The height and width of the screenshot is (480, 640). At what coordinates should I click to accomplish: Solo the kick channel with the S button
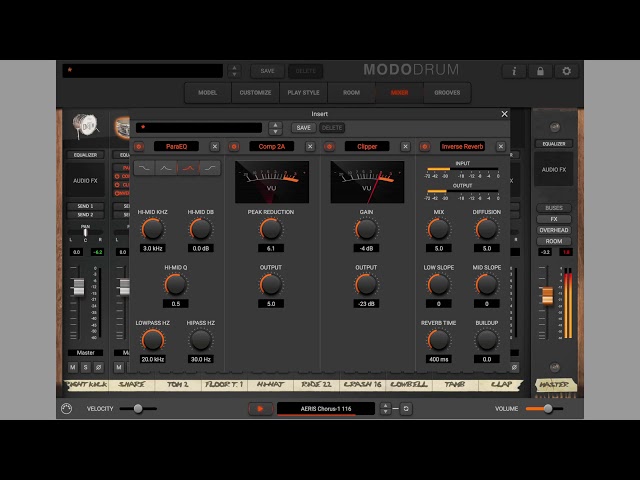pos(85,367)
